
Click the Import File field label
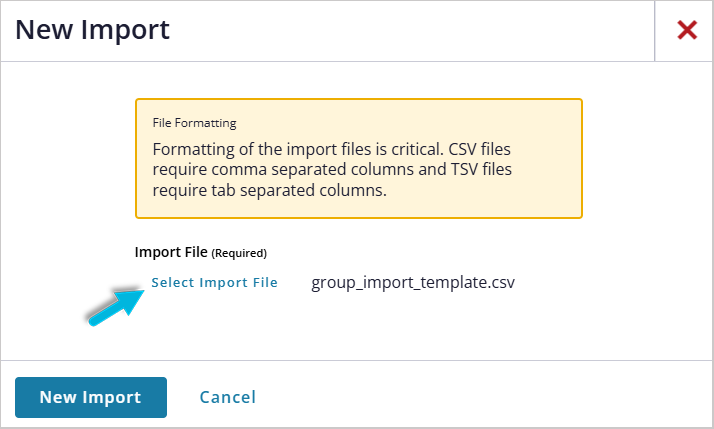171,252
